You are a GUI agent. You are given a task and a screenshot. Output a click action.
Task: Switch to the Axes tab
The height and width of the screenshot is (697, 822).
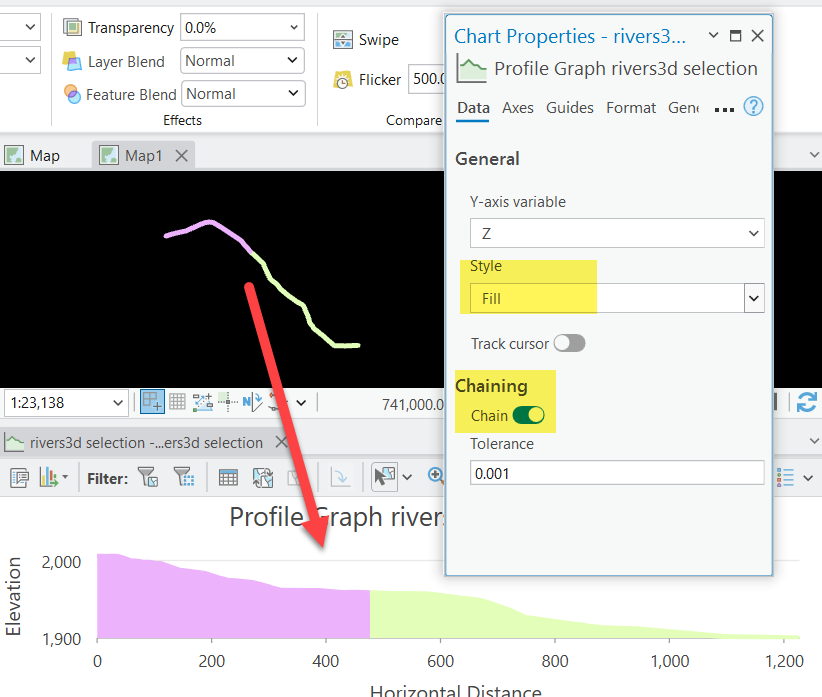coord(518,107)
